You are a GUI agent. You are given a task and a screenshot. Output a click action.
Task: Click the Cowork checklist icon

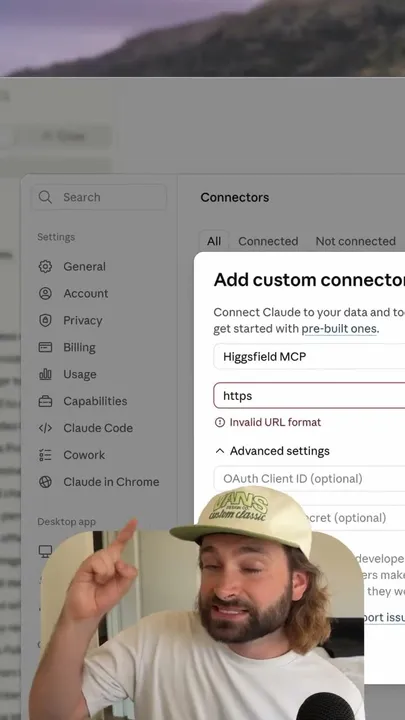(x=45, y=455)
